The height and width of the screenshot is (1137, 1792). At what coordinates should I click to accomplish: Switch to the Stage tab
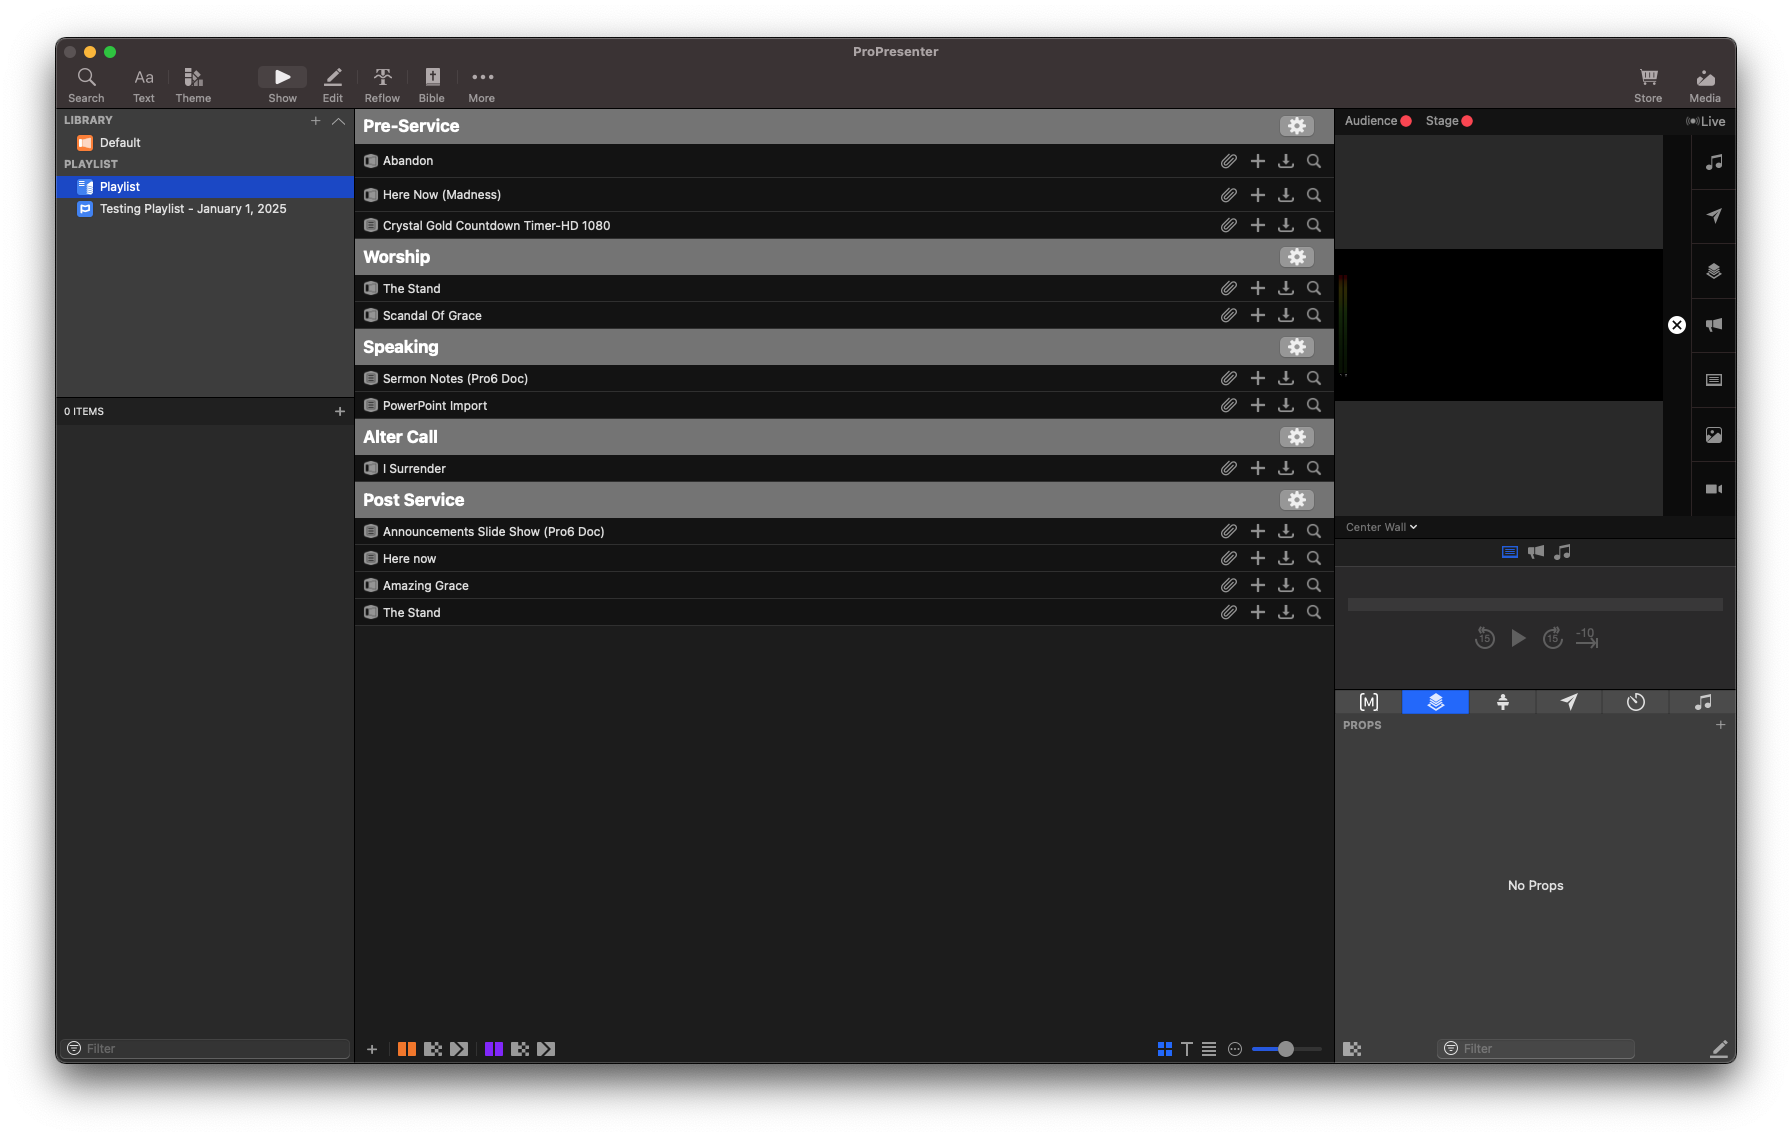point(1502,702)
